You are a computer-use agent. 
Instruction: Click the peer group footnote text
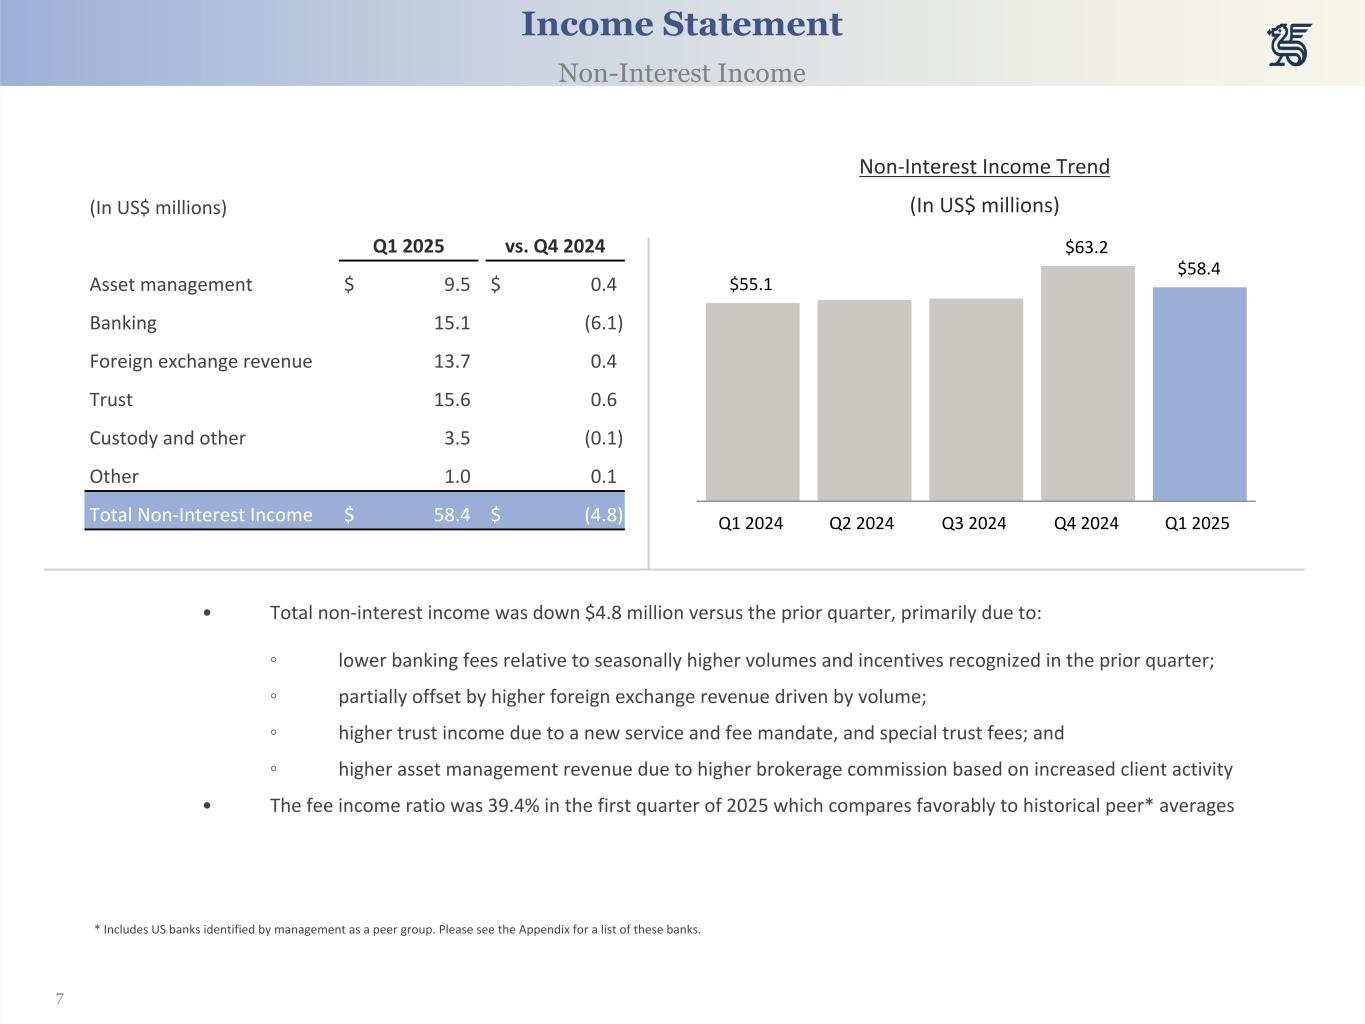click(x=397, y=929)
